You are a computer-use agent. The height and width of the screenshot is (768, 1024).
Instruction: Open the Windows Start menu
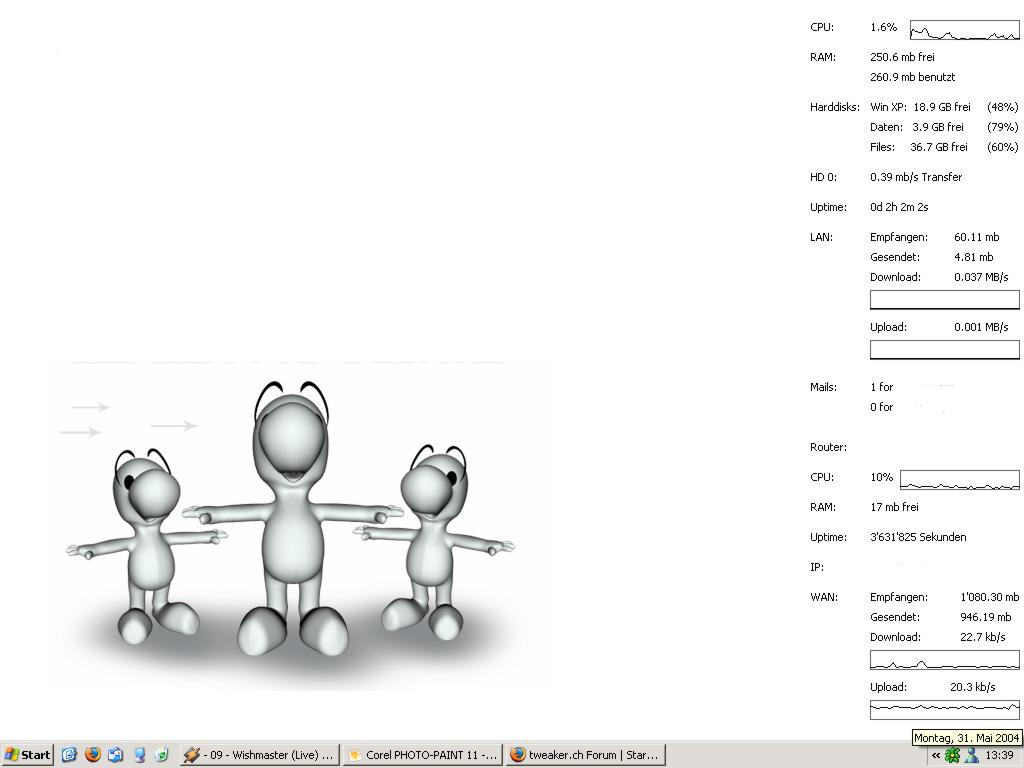(28, 755)
